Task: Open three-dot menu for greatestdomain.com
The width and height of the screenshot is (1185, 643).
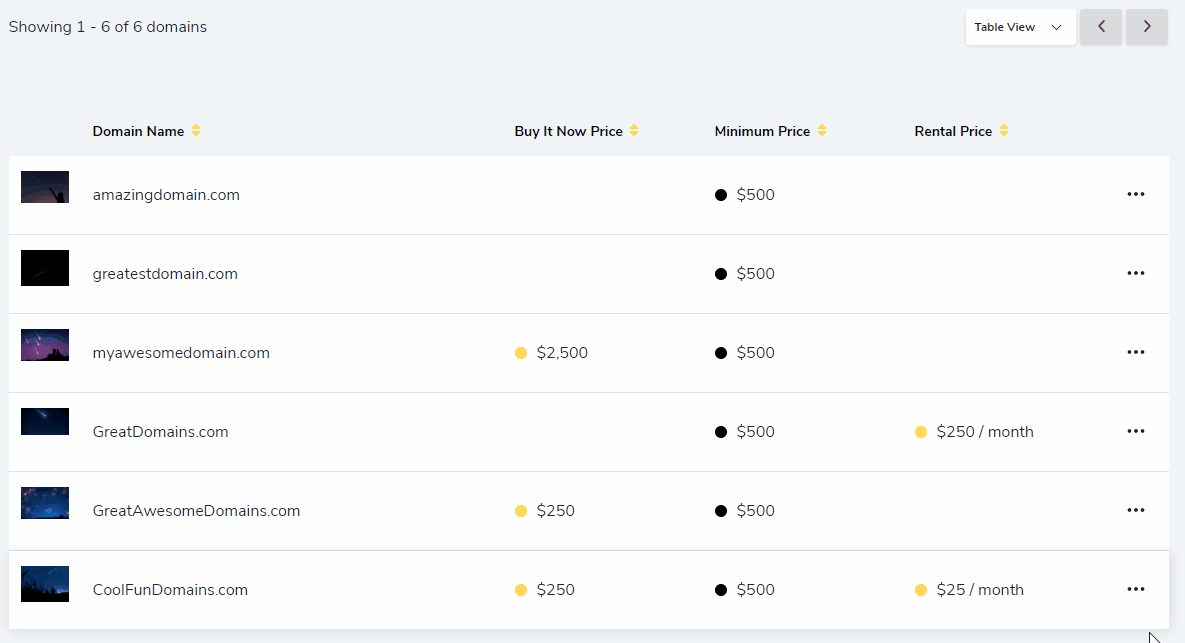Action: (1135, 274)
